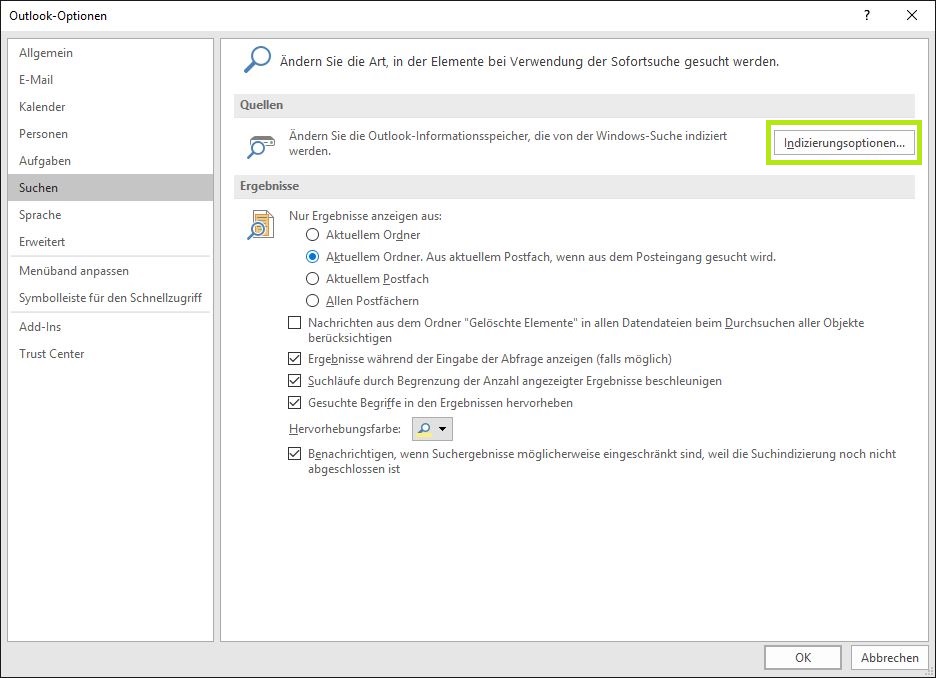
Task: Open the Kalender settings category
Action: 110,107
